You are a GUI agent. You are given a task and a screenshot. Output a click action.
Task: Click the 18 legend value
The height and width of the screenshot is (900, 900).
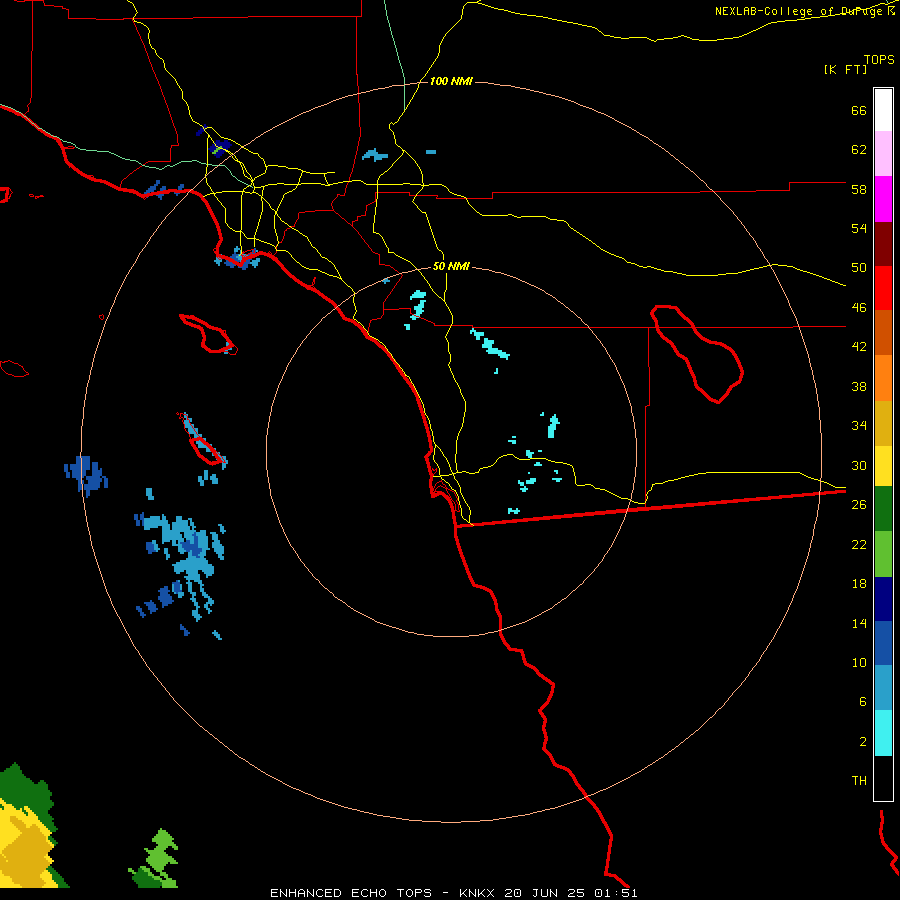tap(859, 584)
